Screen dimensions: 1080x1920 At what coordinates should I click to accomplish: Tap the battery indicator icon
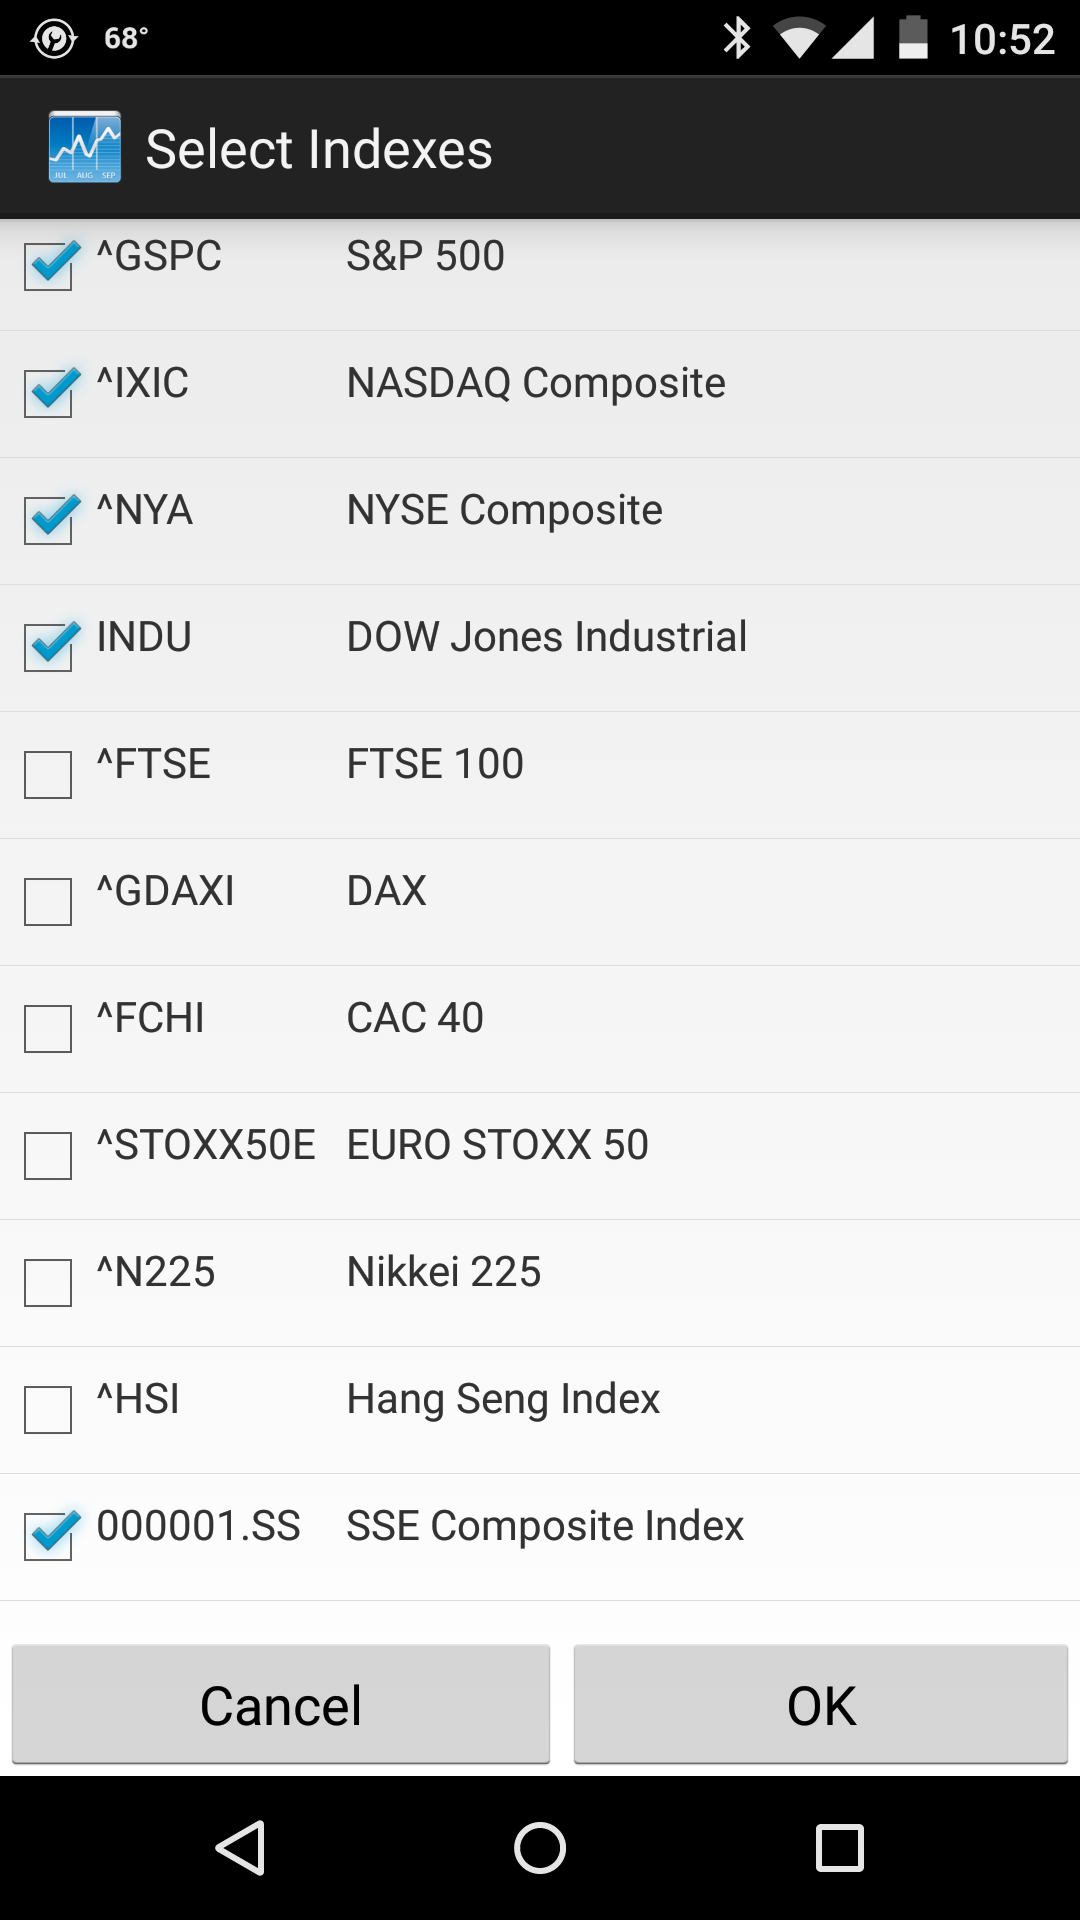tap(912, 38)
